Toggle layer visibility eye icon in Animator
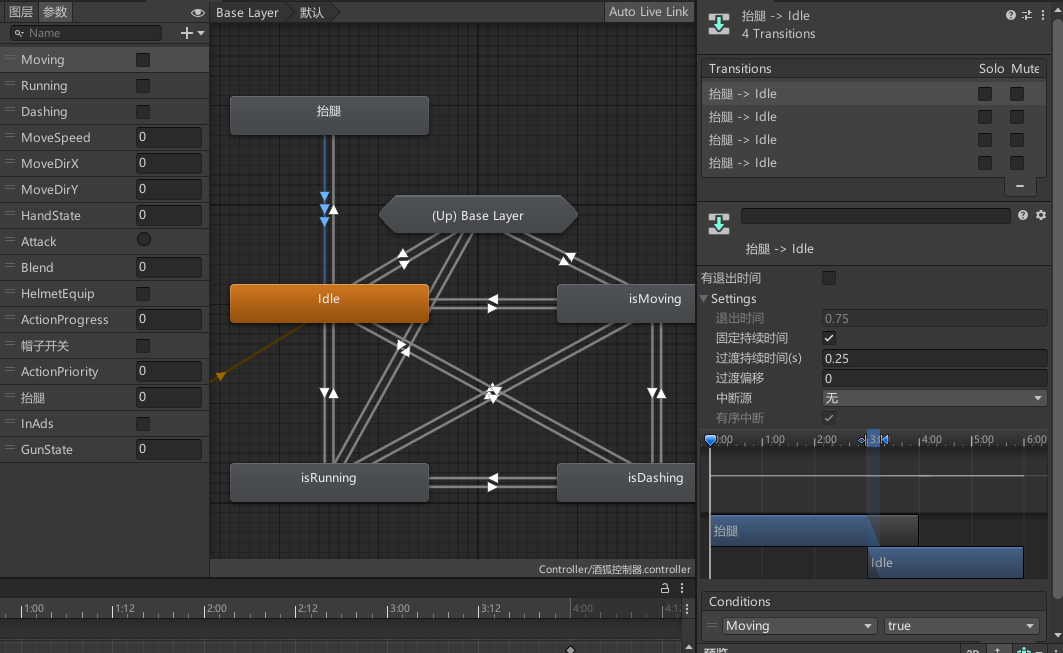 (198, 13)
